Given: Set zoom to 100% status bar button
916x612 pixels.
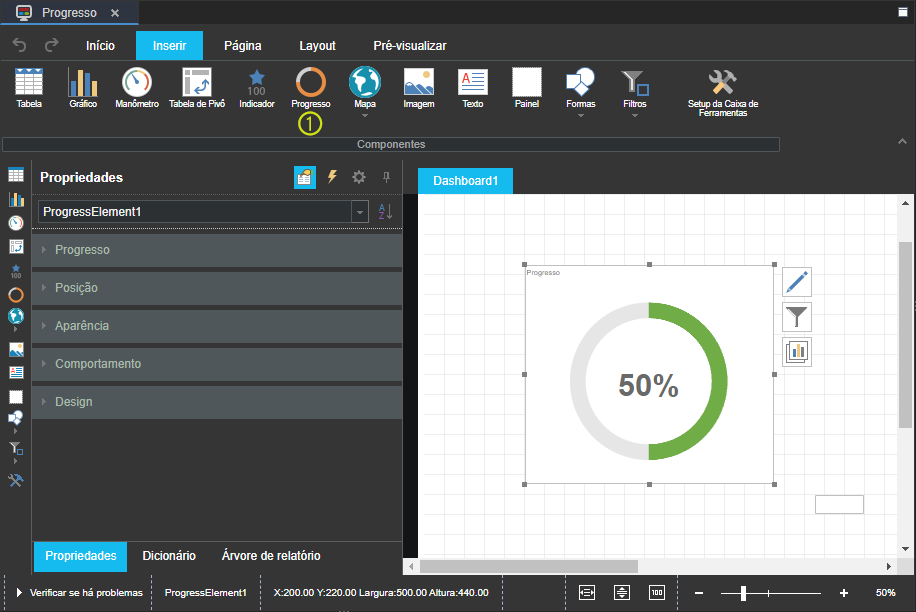Looking at the screenshot, I should point(657,593).
